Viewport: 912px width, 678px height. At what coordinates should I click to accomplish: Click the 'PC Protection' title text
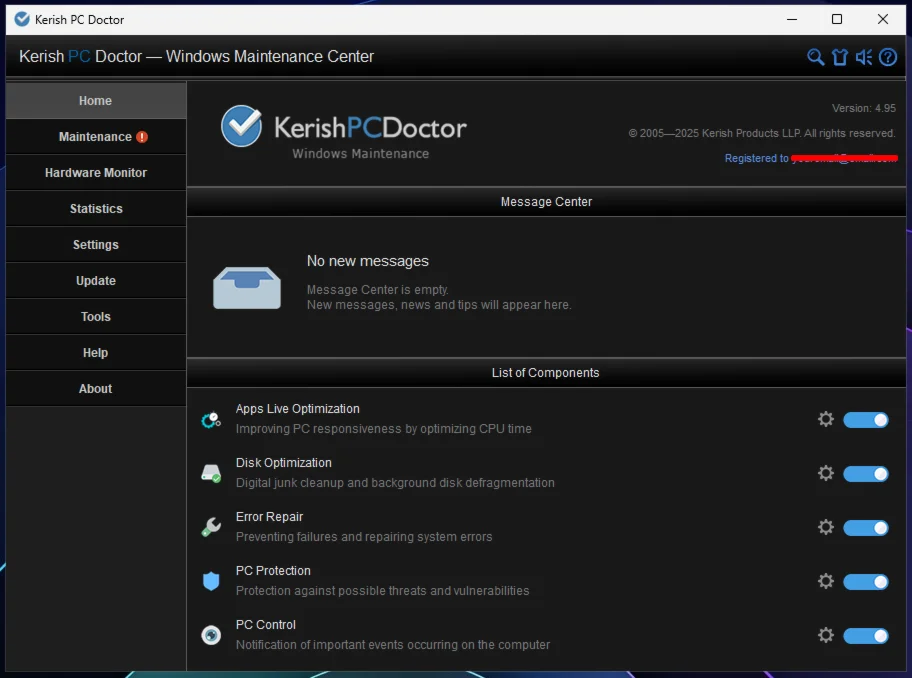point(273,571)
